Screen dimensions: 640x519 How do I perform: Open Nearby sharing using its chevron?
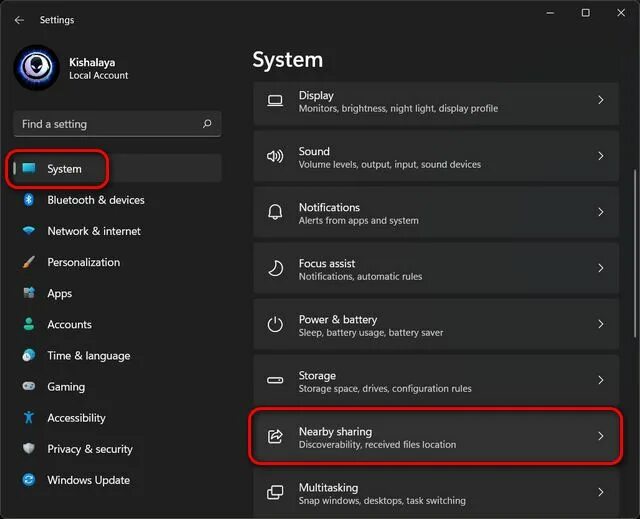tap(600, 436)
